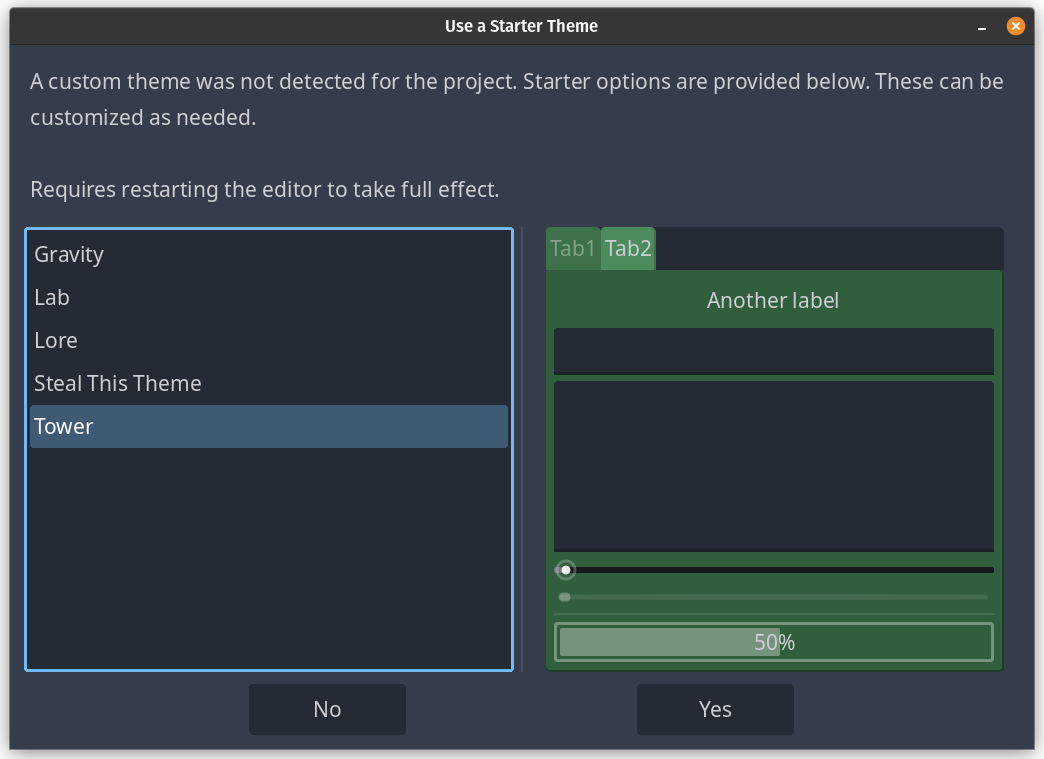Select Tab2 in the theme preview
The height and width of the screenshot is (759, 1044).
(x=628, y=249)
